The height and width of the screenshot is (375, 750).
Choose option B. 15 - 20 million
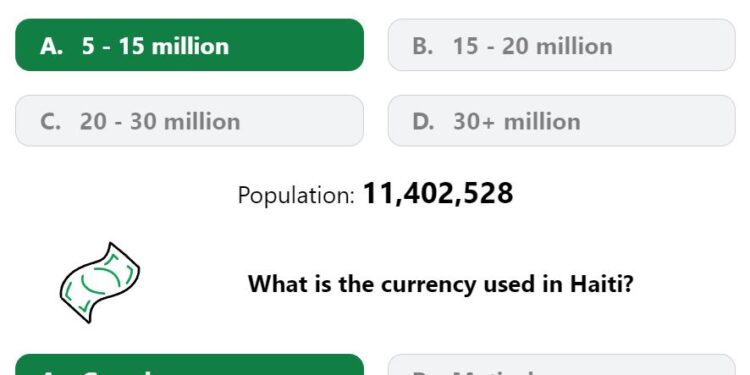[562, 45]
